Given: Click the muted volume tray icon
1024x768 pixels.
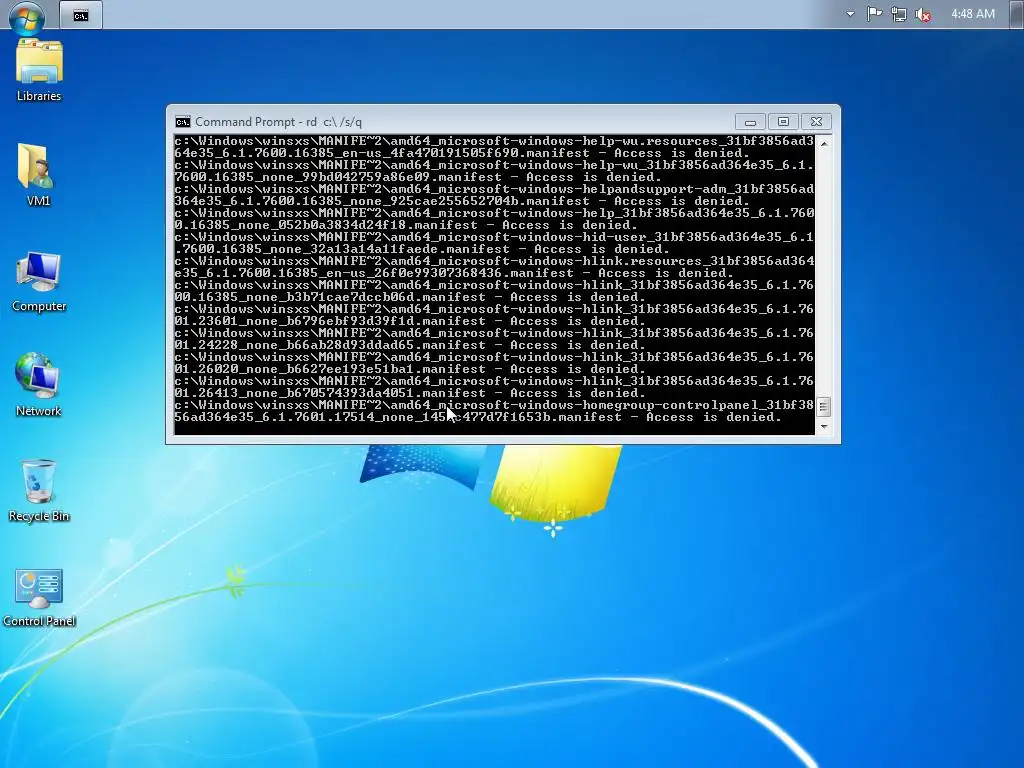Looking at the screenshot, I should pyautogui.click(x=923, y=14).
